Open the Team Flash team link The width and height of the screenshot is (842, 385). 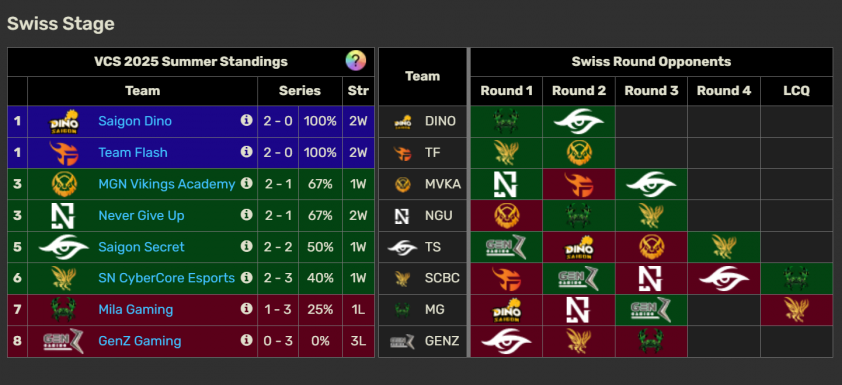coord(133,152)
